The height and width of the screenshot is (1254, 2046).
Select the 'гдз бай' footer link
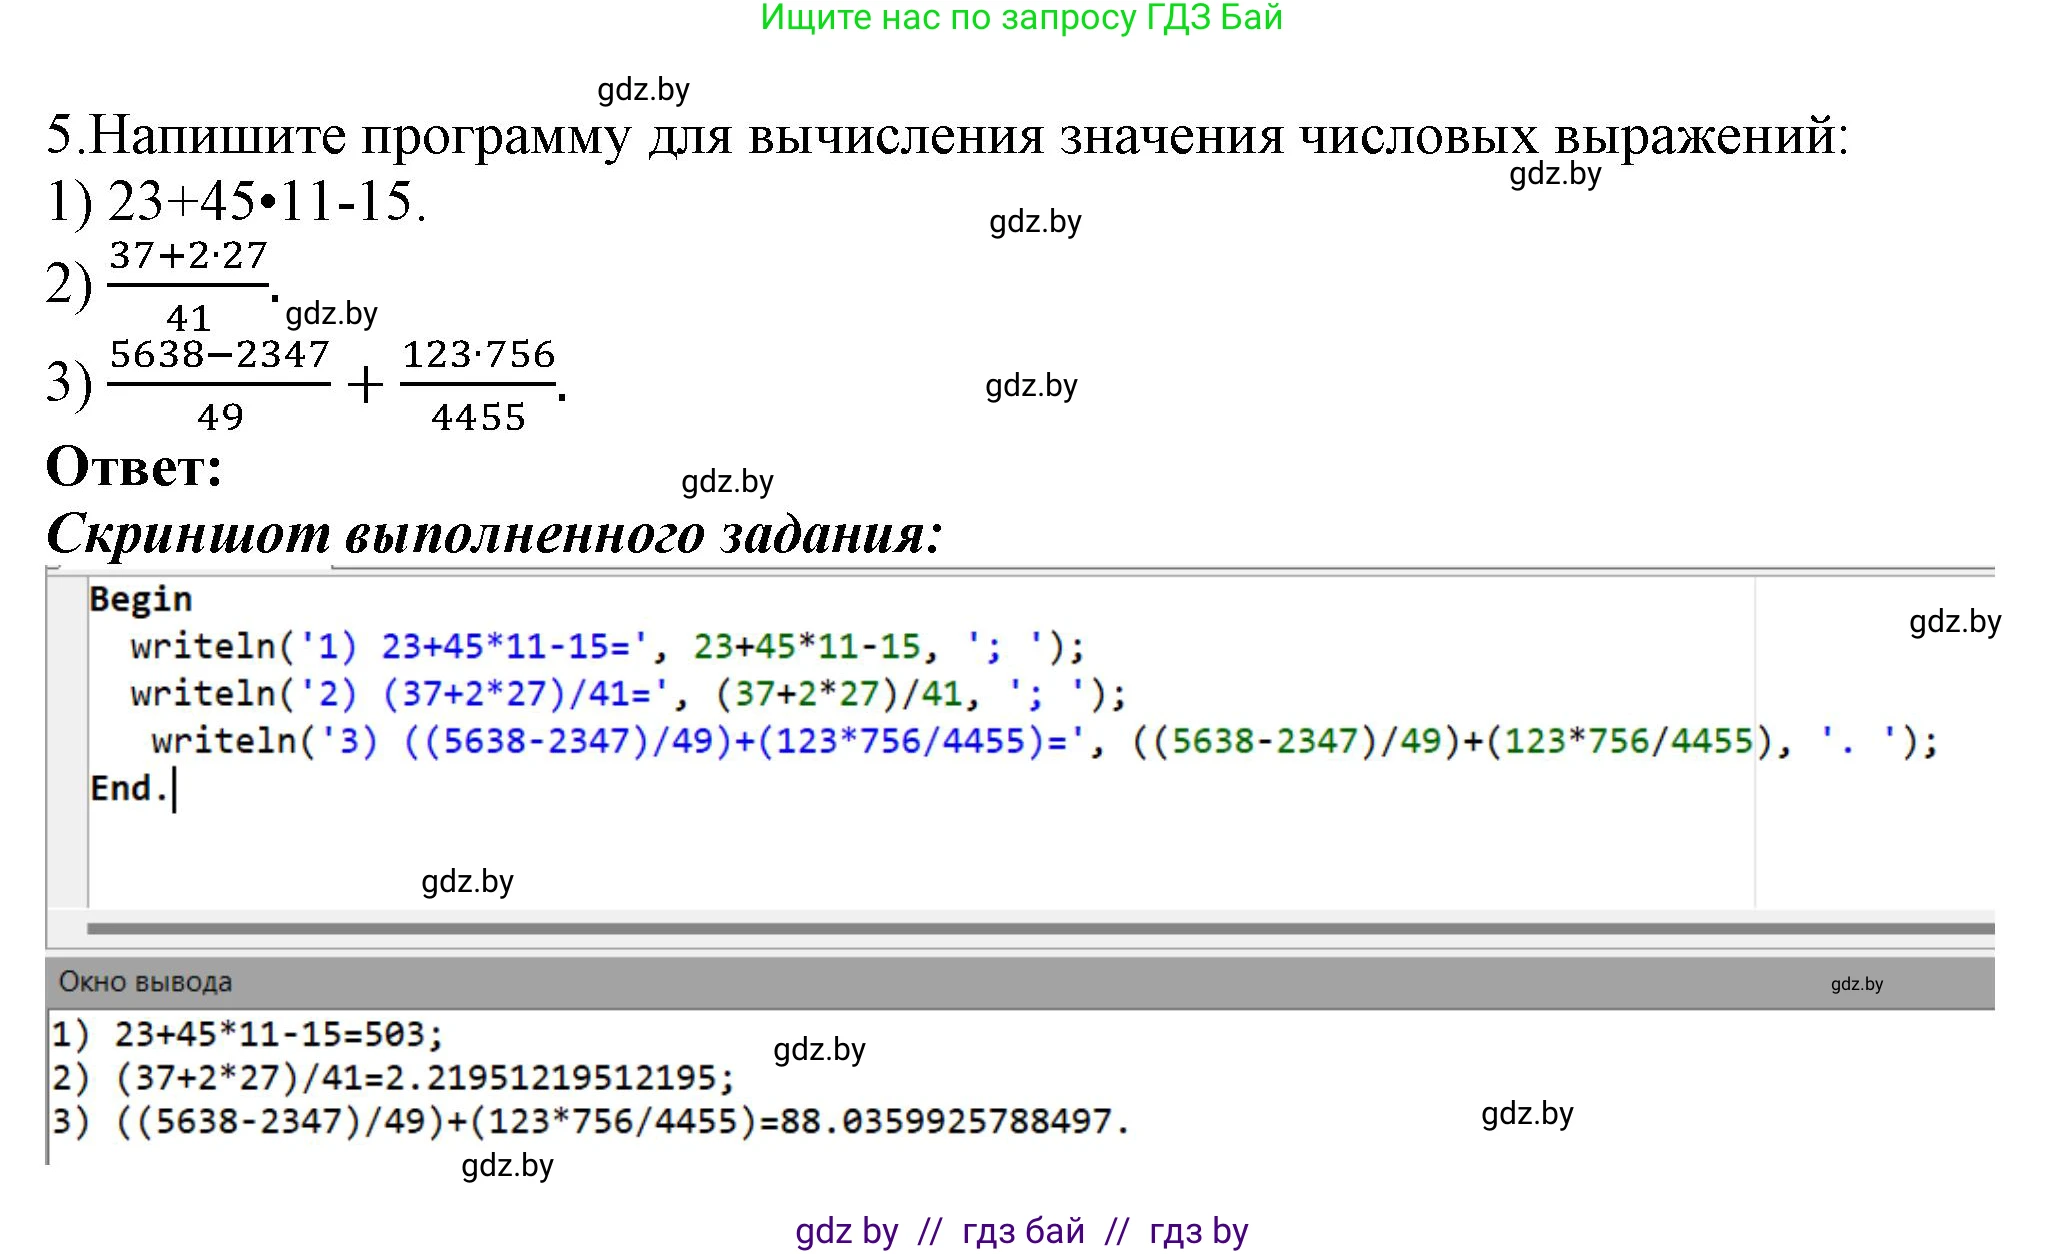pyautogui.click(x=1023, y=1230)
